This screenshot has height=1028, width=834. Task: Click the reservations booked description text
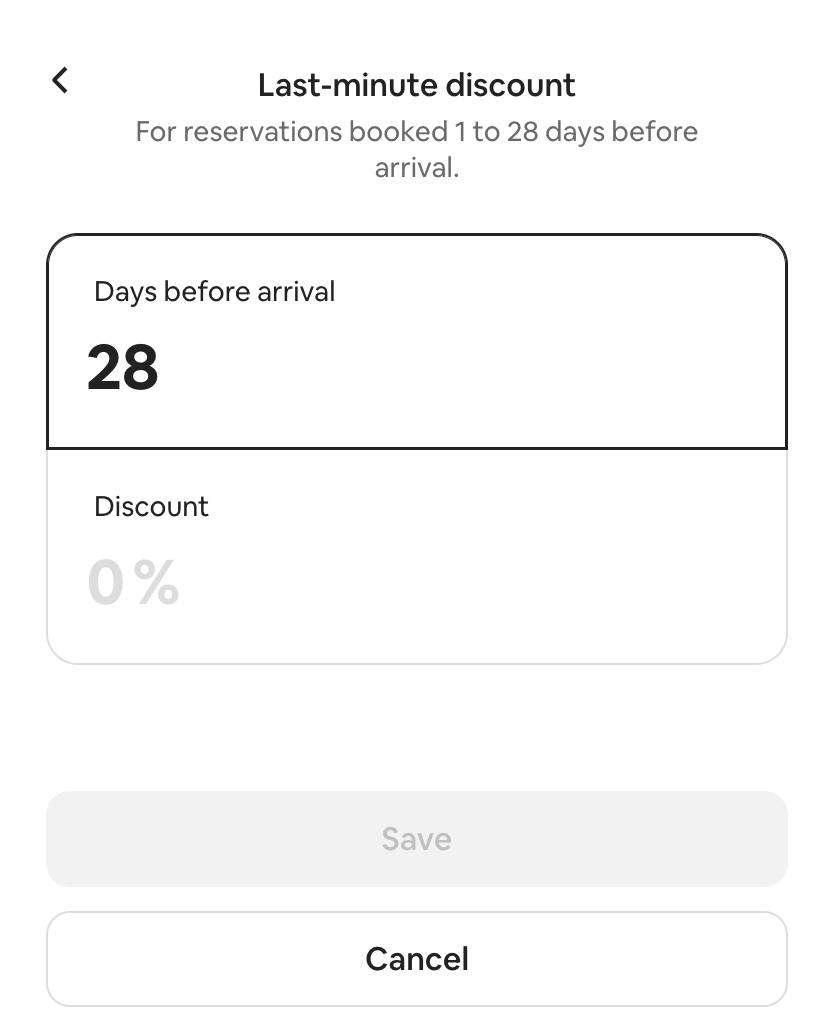point(417,149)
